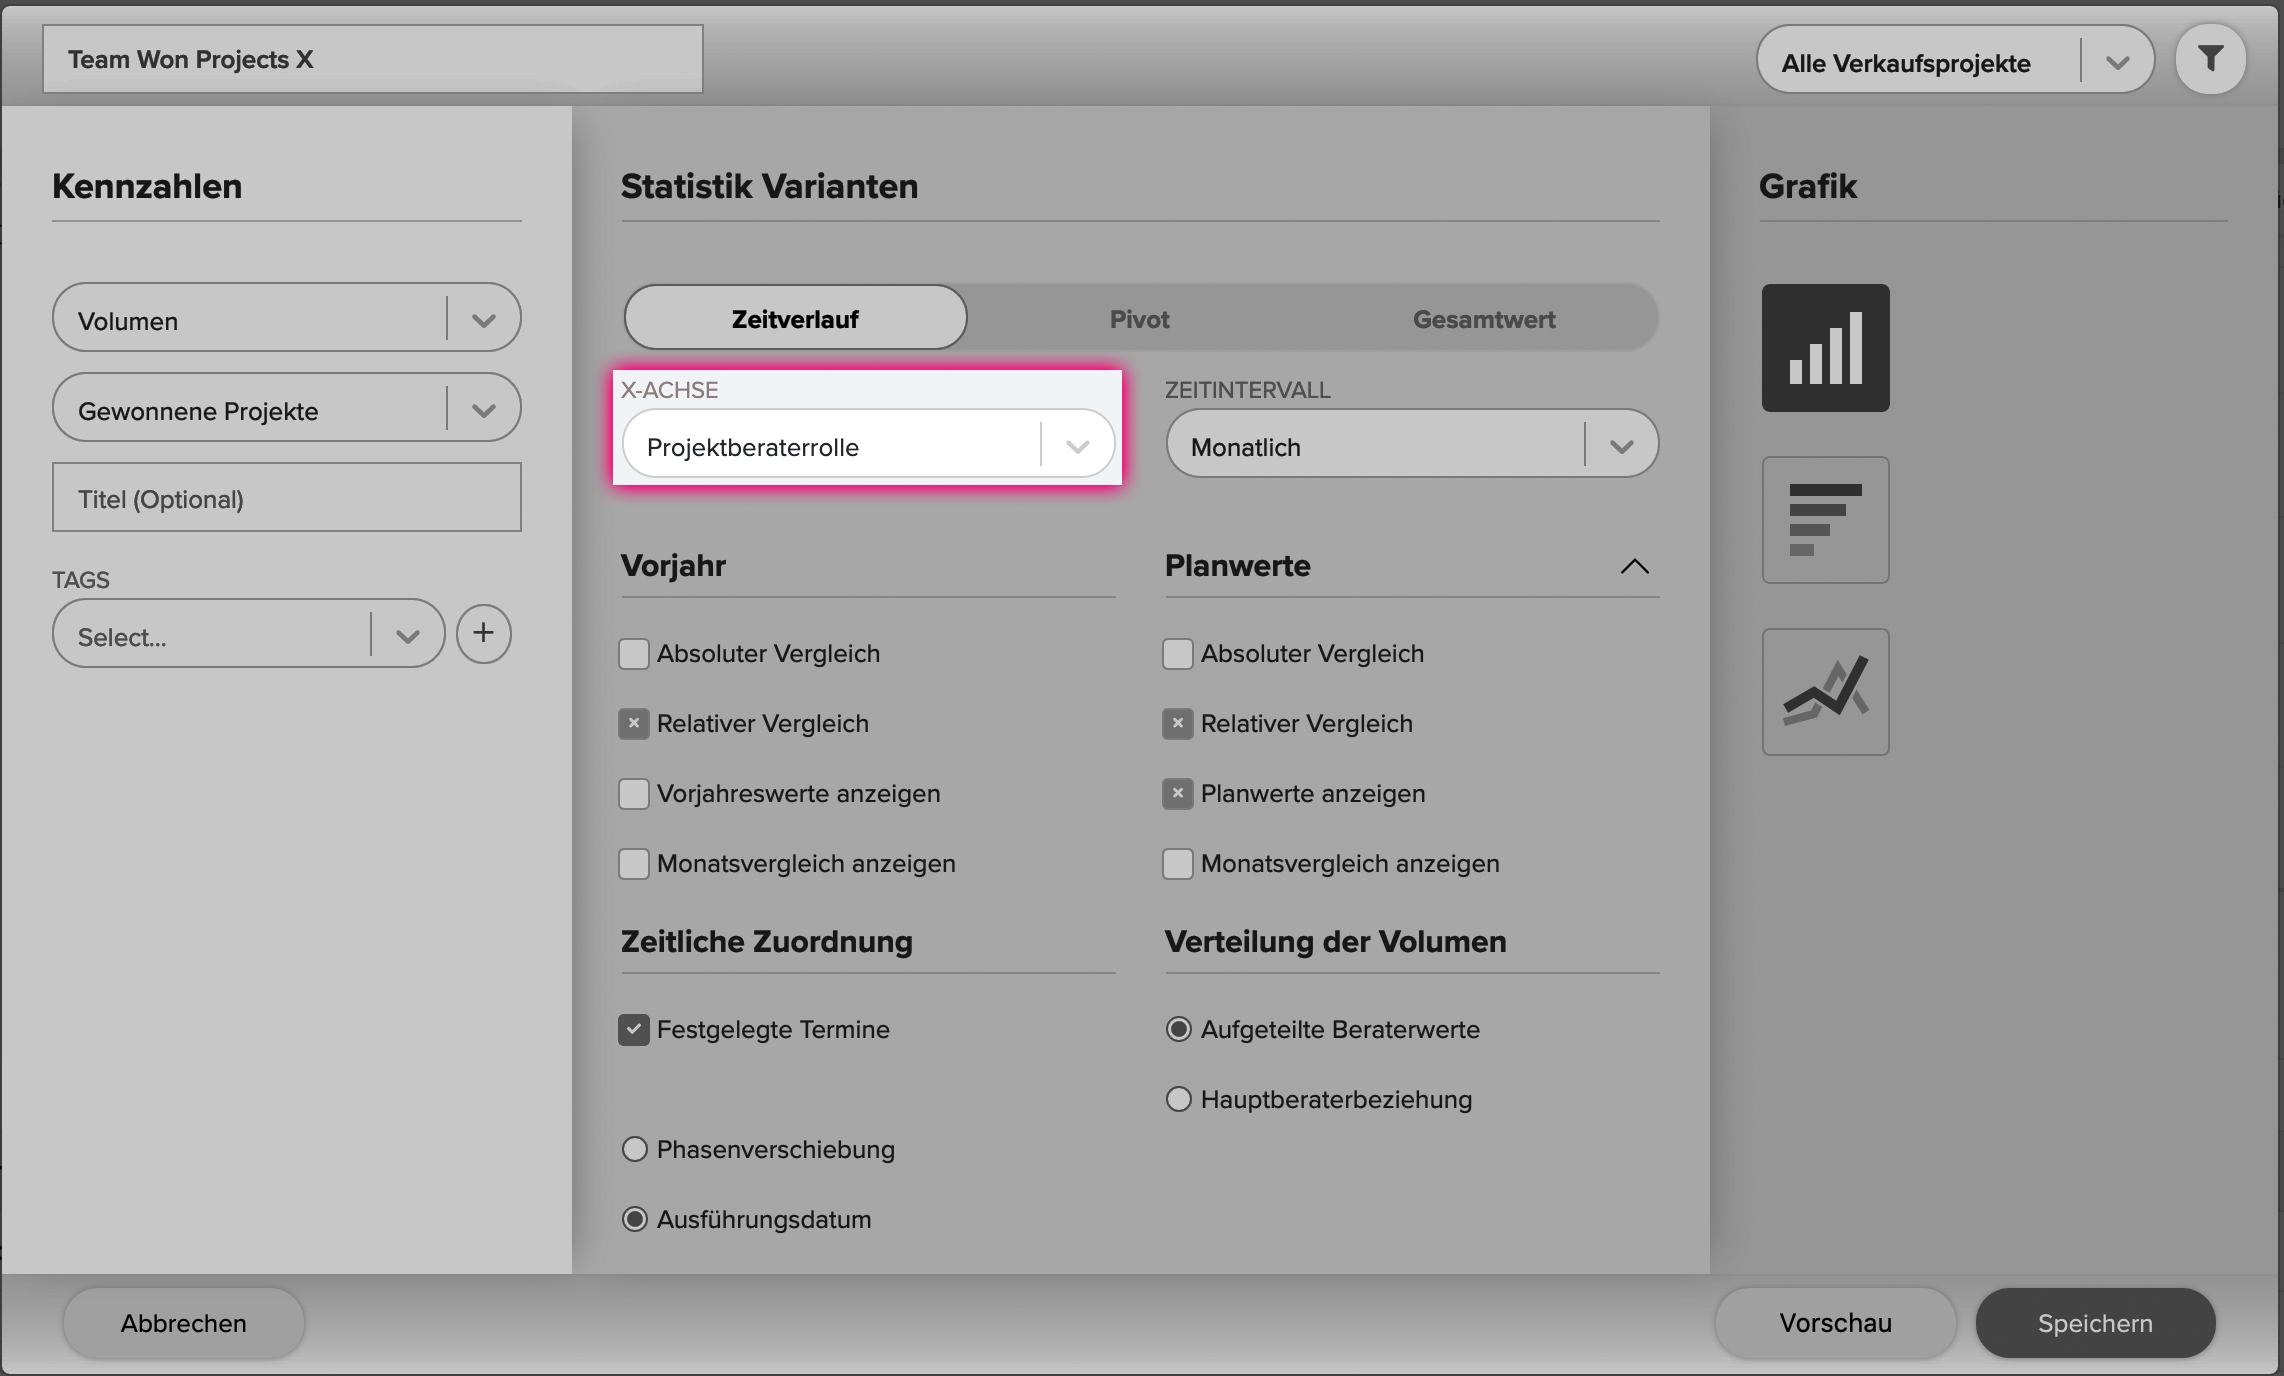Viewport: 2284px width, 1376px height.
Task: Select the vertical bar chart graphic
Action: tap(1825, 348)
